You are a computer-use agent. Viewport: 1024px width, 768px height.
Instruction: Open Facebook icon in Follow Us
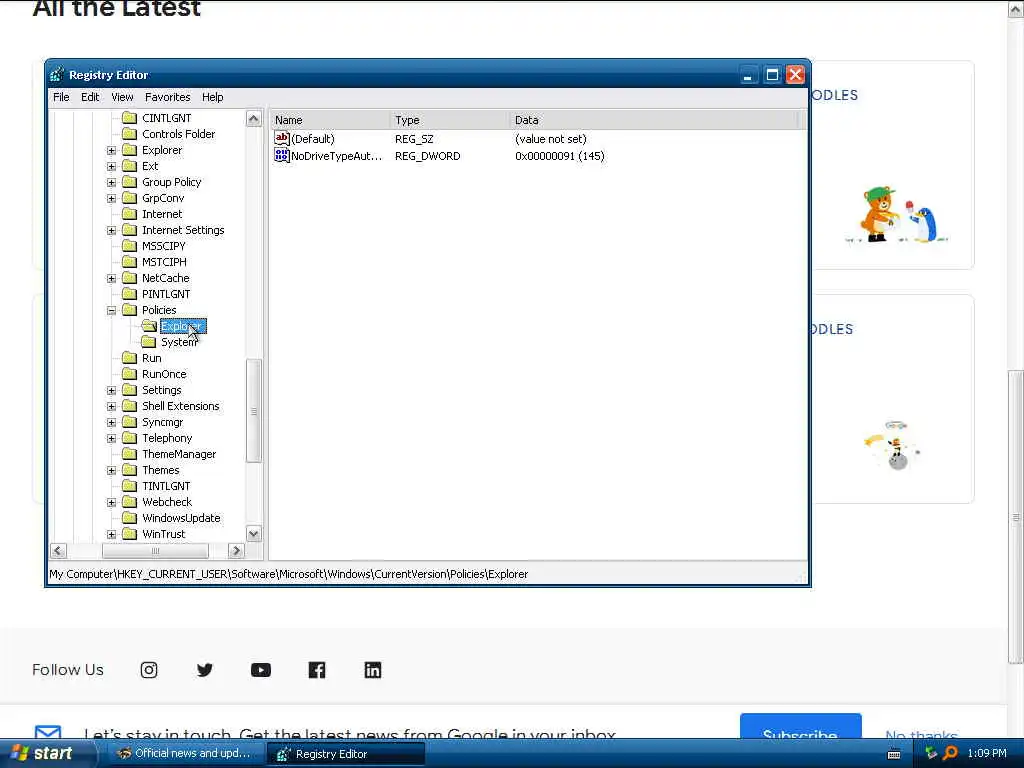pyautogui.click(x=317, y=670)
